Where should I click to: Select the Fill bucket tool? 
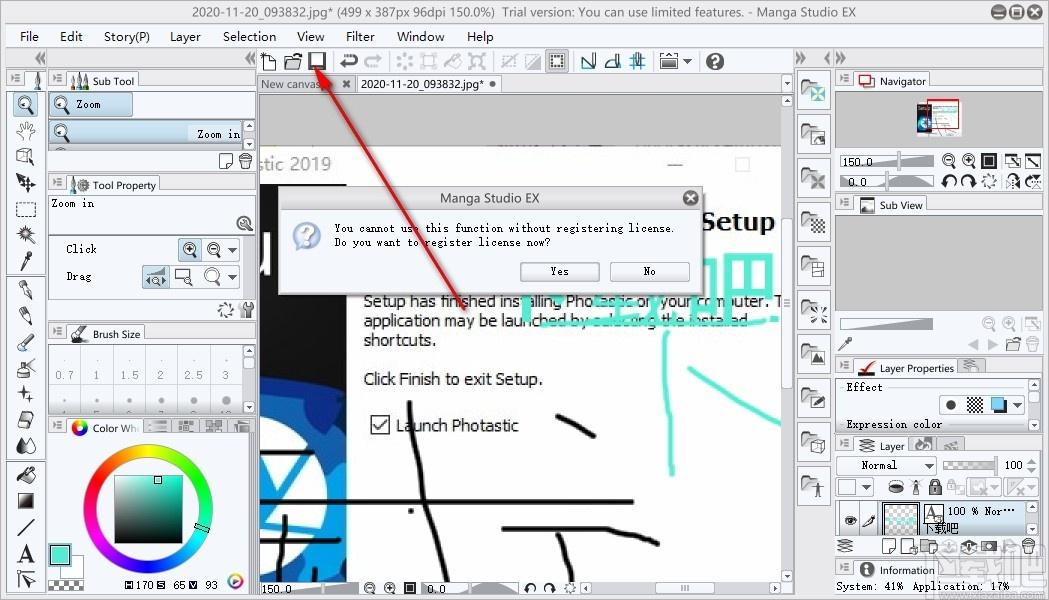coord(25,475)
